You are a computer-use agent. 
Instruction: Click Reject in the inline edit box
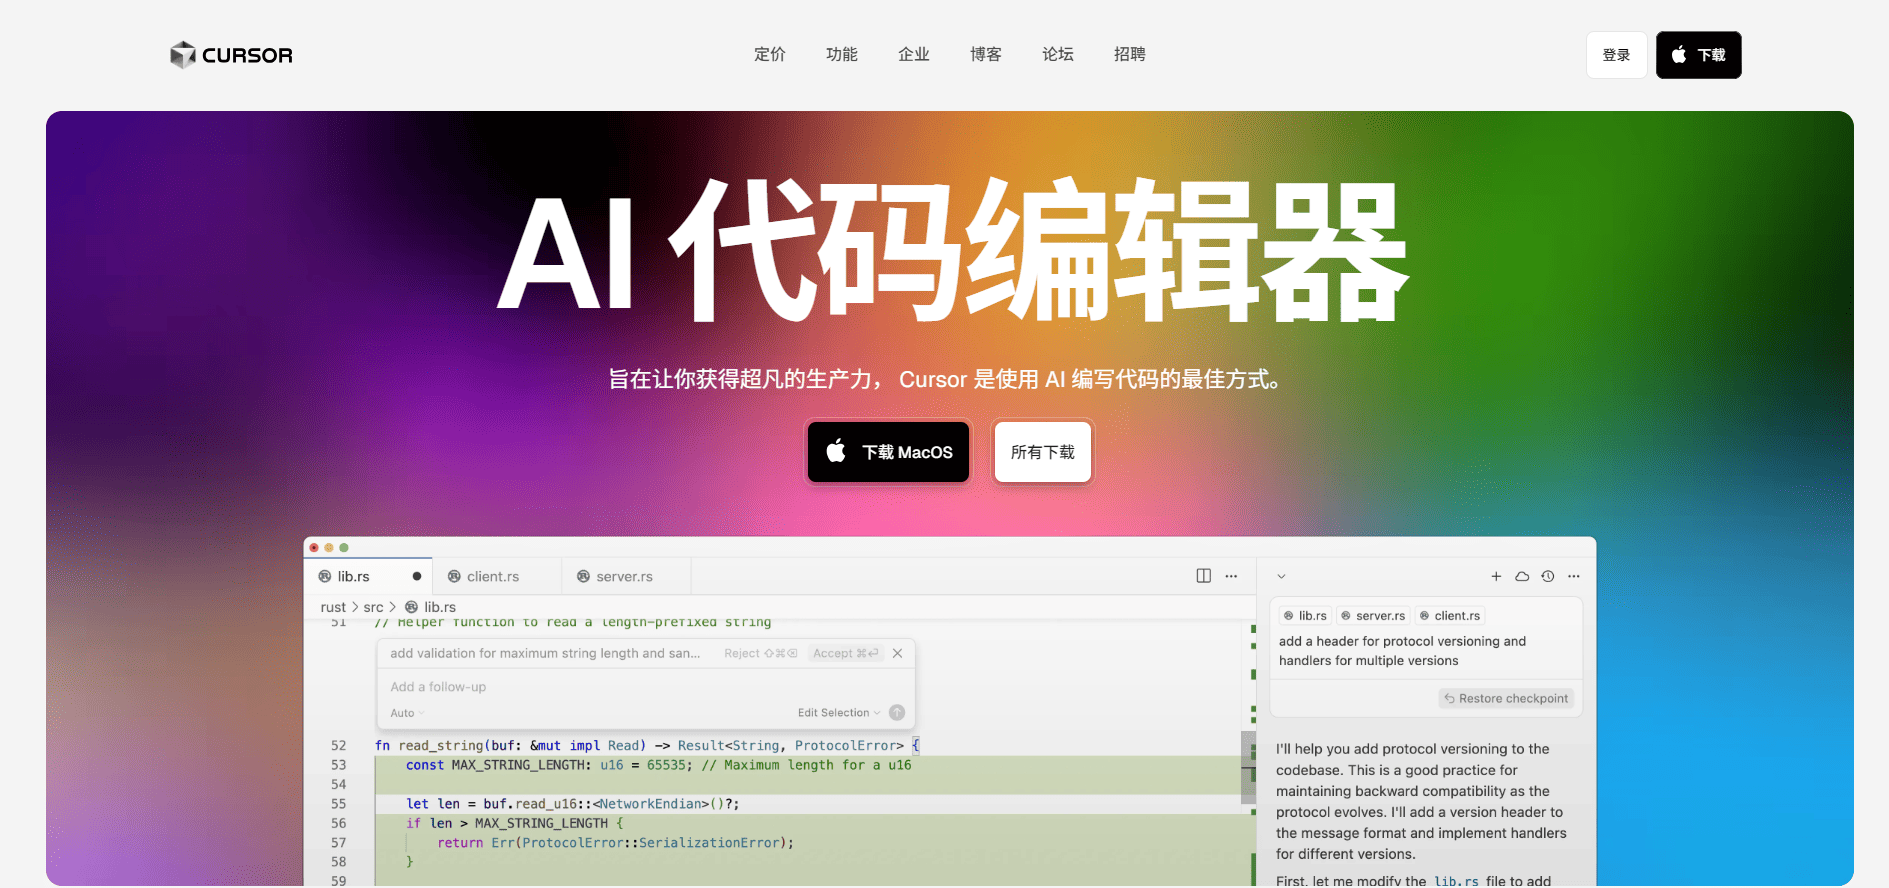point(761,653)
